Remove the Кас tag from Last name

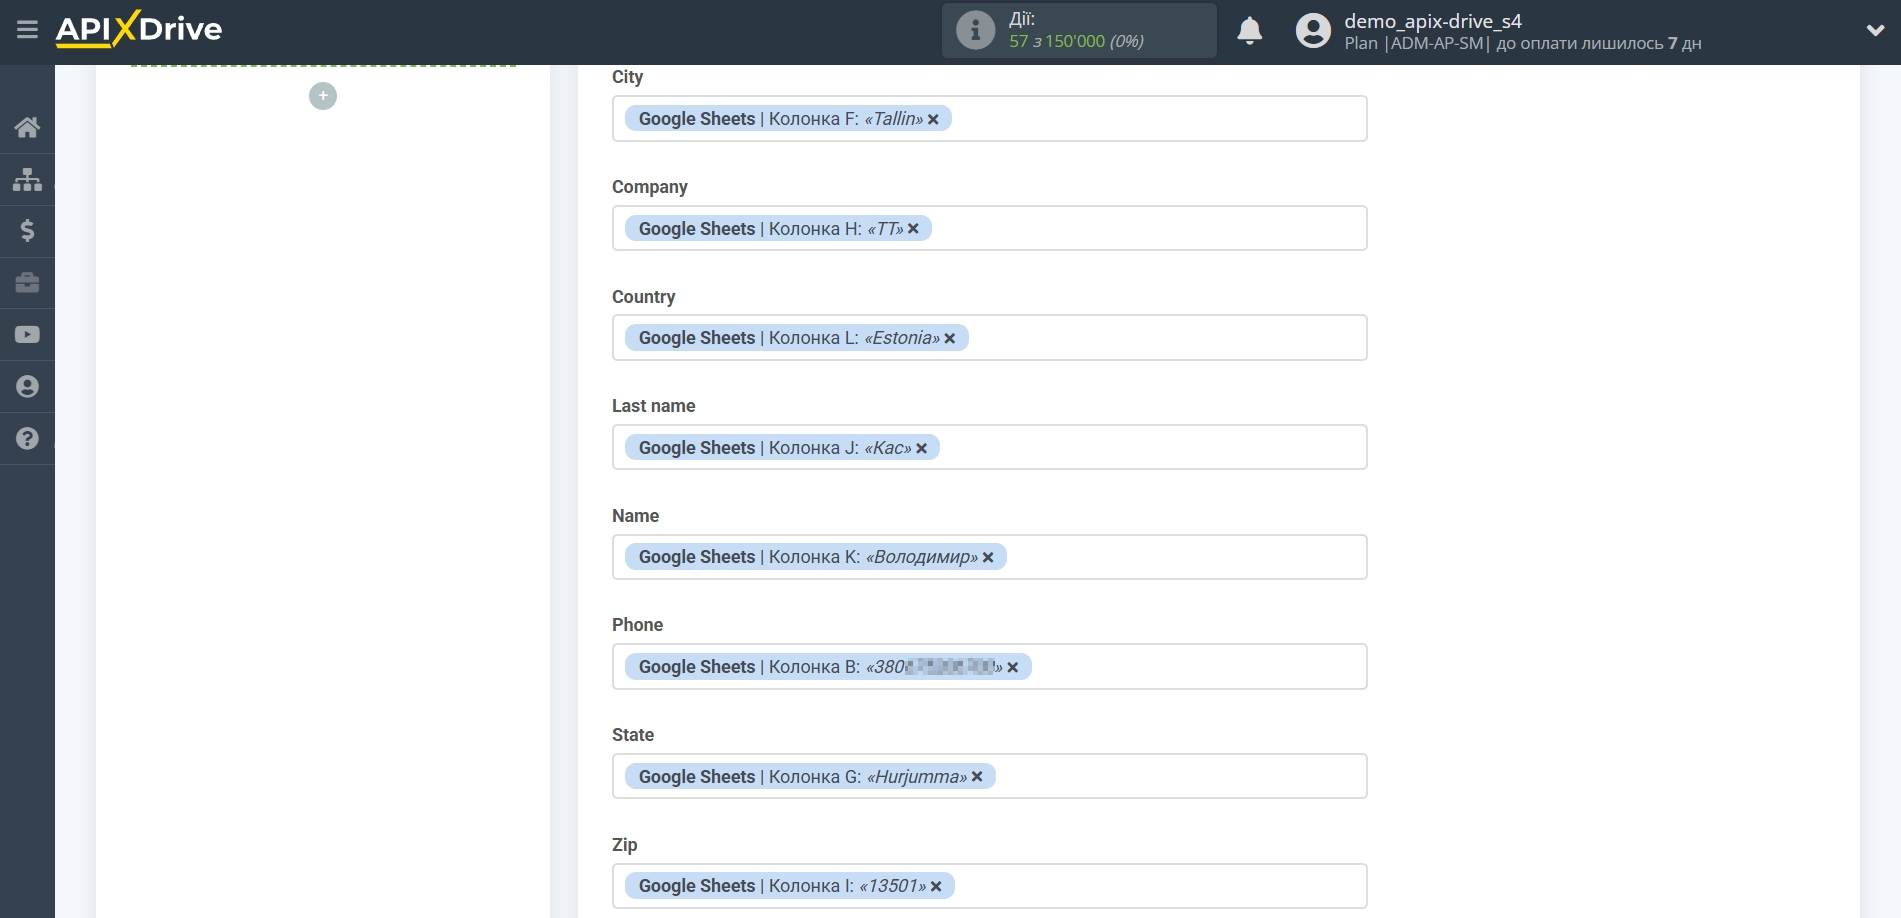click(x=922, y=448)
